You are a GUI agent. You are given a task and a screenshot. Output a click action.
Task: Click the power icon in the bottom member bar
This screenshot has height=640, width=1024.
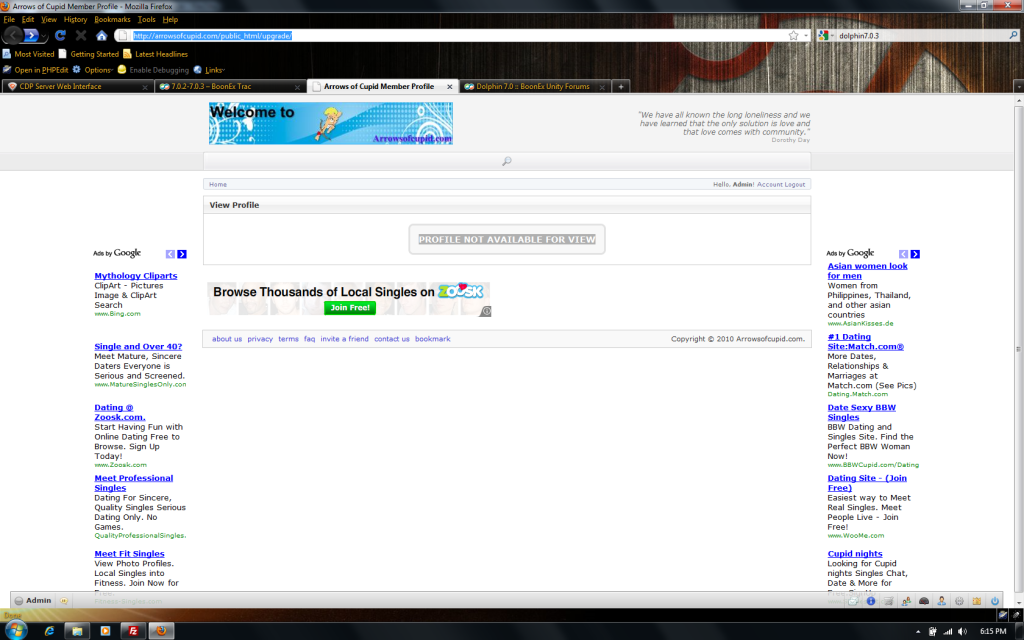pyautogui.click(x=994, y=601)
